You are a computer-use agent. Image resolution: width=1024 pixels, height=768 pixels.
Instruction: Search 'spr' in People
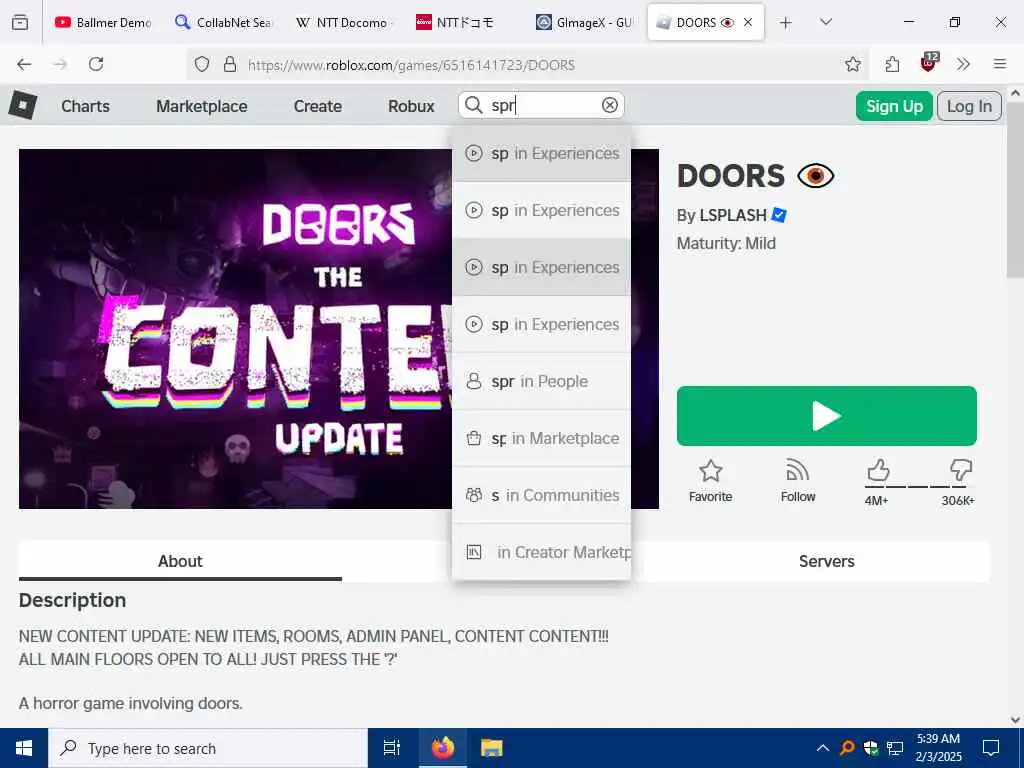(x=541, y=381)
